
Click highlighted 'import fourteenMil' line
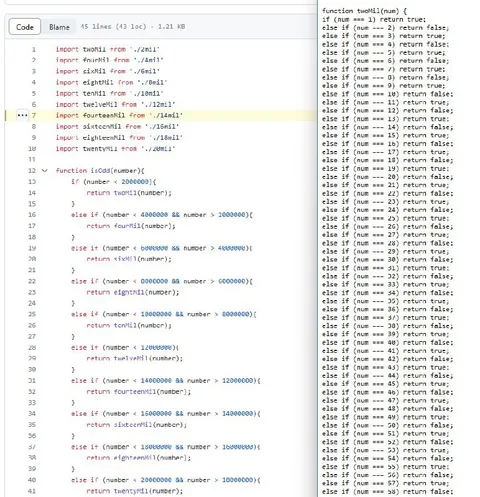pyautogui.click(x=119, y=115)
